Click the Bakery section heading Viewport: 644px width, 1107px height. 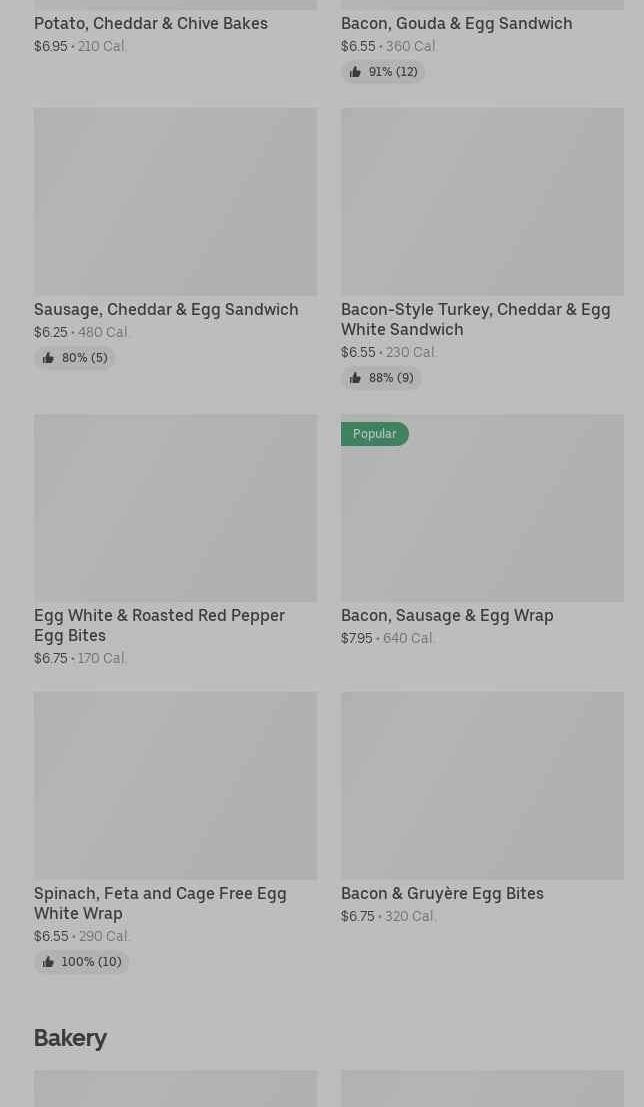[70, 1038]
